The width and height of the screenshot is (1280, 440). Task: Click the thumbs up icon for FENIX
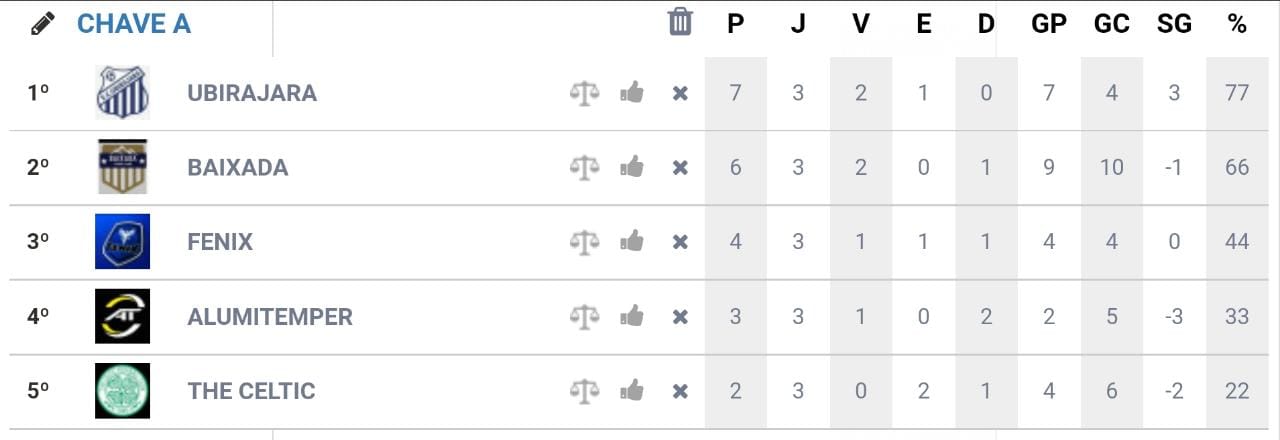[x=631, y=242]
